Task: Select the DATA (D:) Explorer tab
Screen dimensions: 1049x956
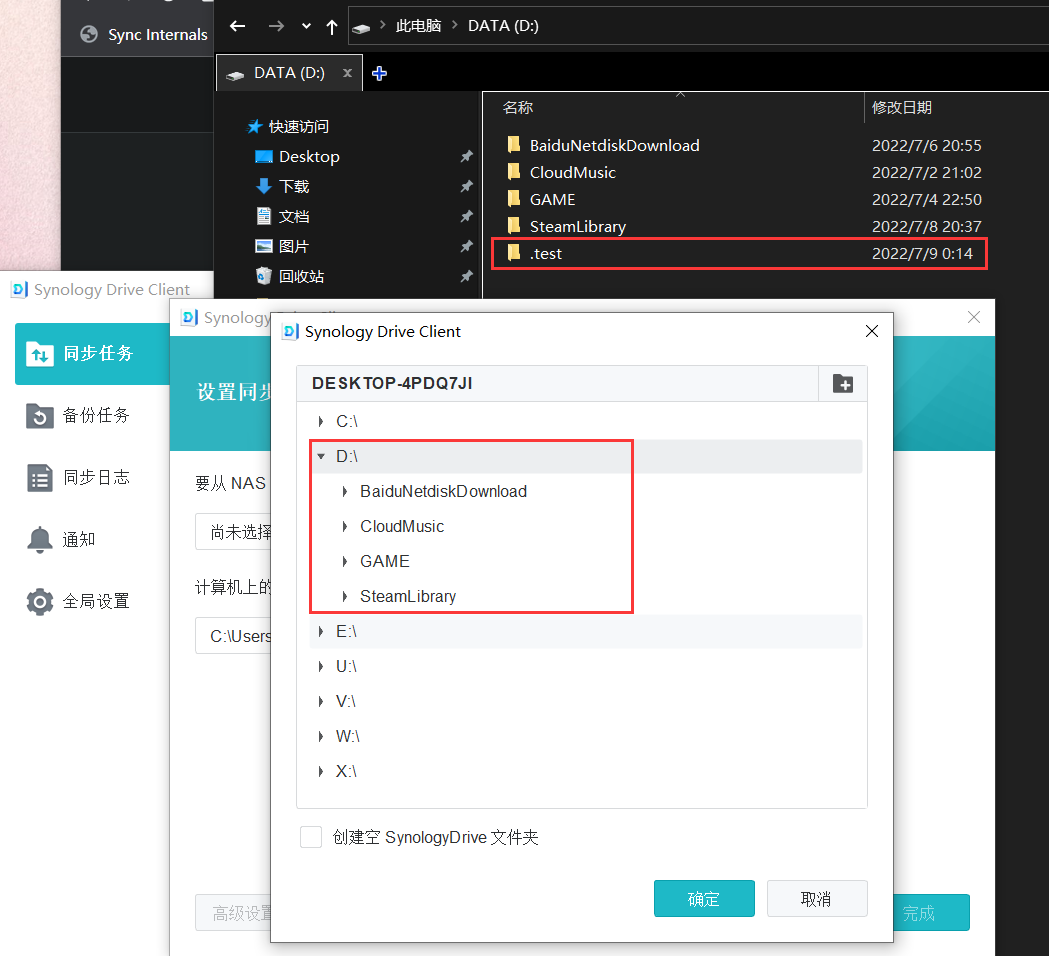Action: click(x=289, y=73)
